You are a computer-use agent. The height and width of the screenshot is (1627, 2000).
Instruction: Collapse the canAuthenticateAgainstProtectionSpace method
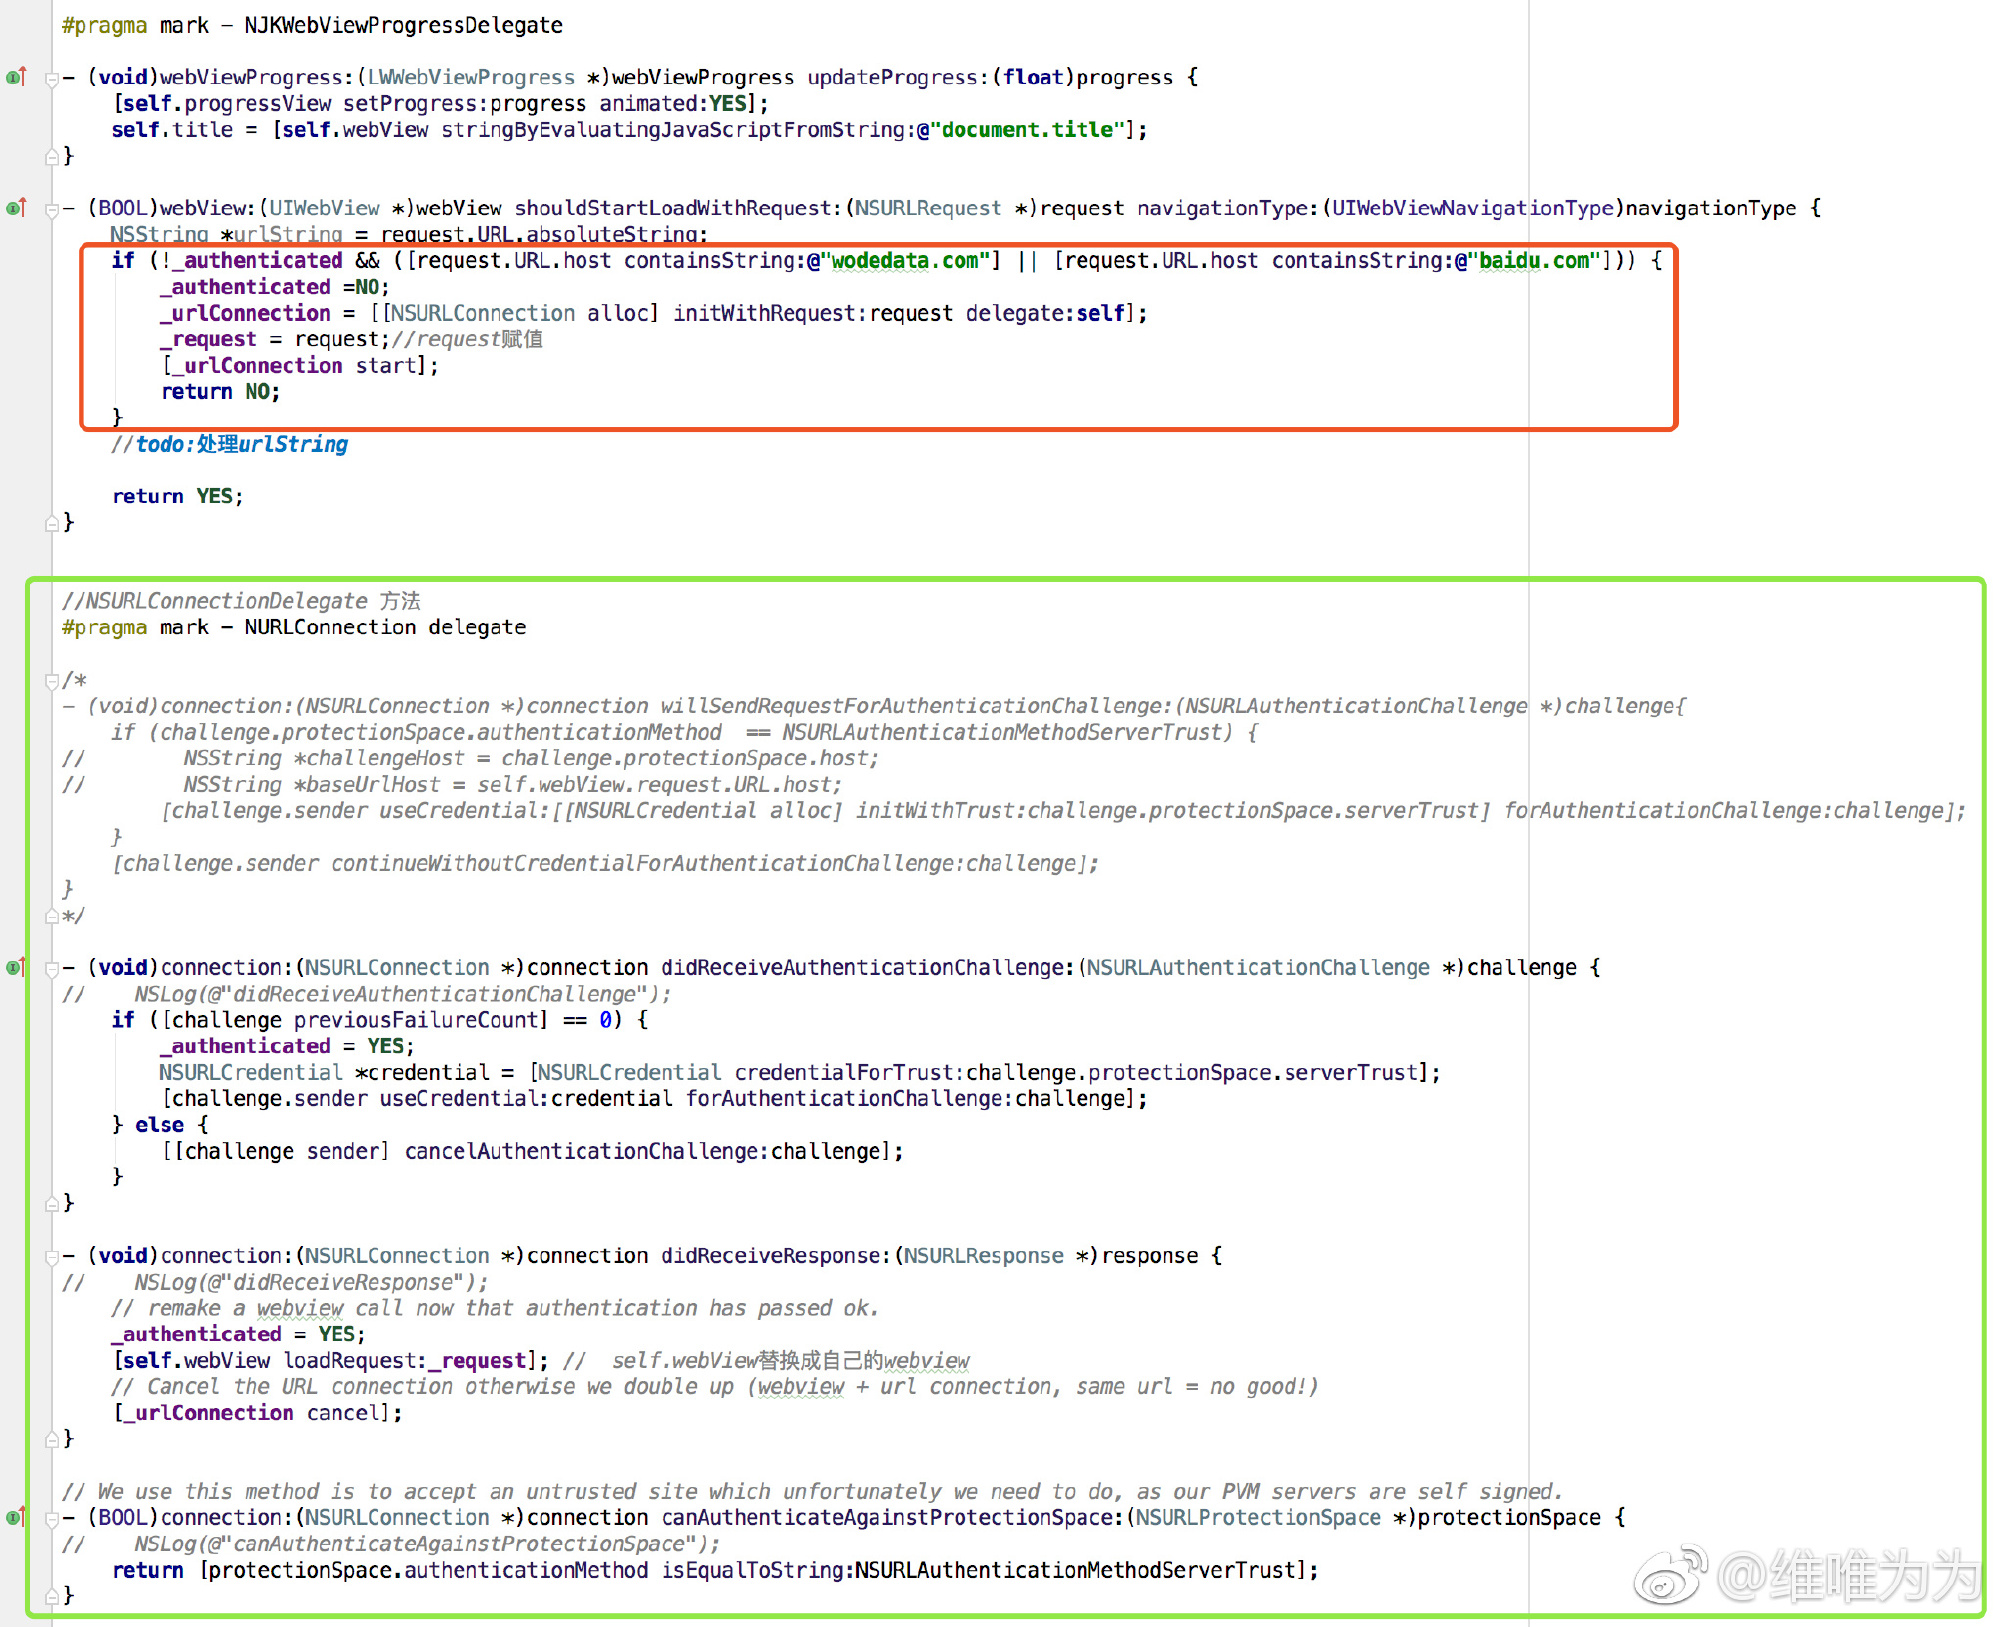pos(51,1518)
